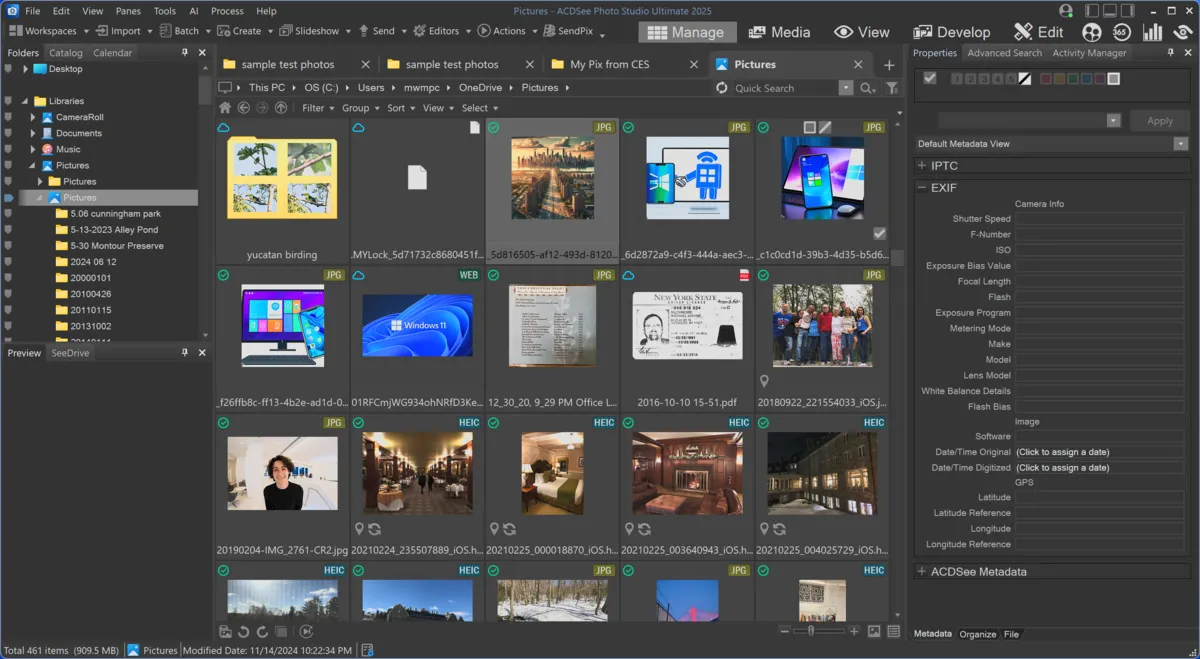Click the dashboard bar-chart icon top right
Image resolution: width=1200 pixels, height=659 pixels.
coord(1152,31)
